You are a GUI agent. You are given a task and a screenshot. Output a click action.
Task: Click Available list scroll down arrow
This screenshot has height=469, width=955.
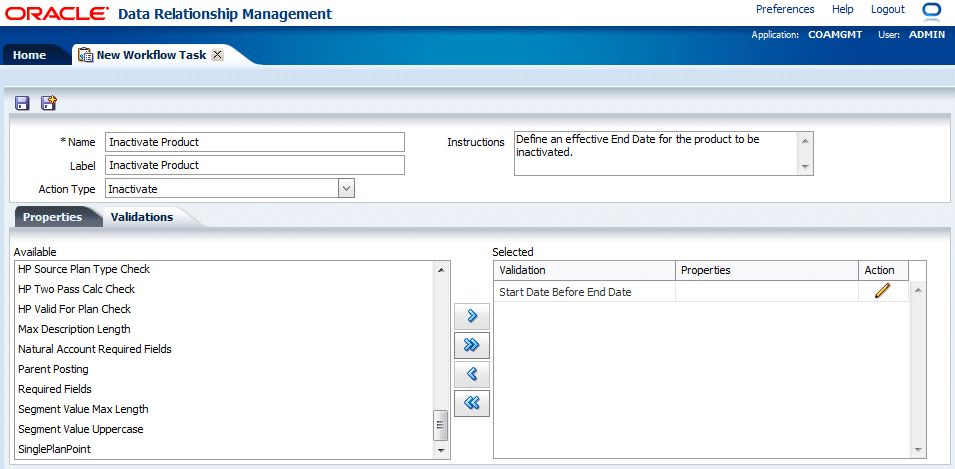coord(442,450)
